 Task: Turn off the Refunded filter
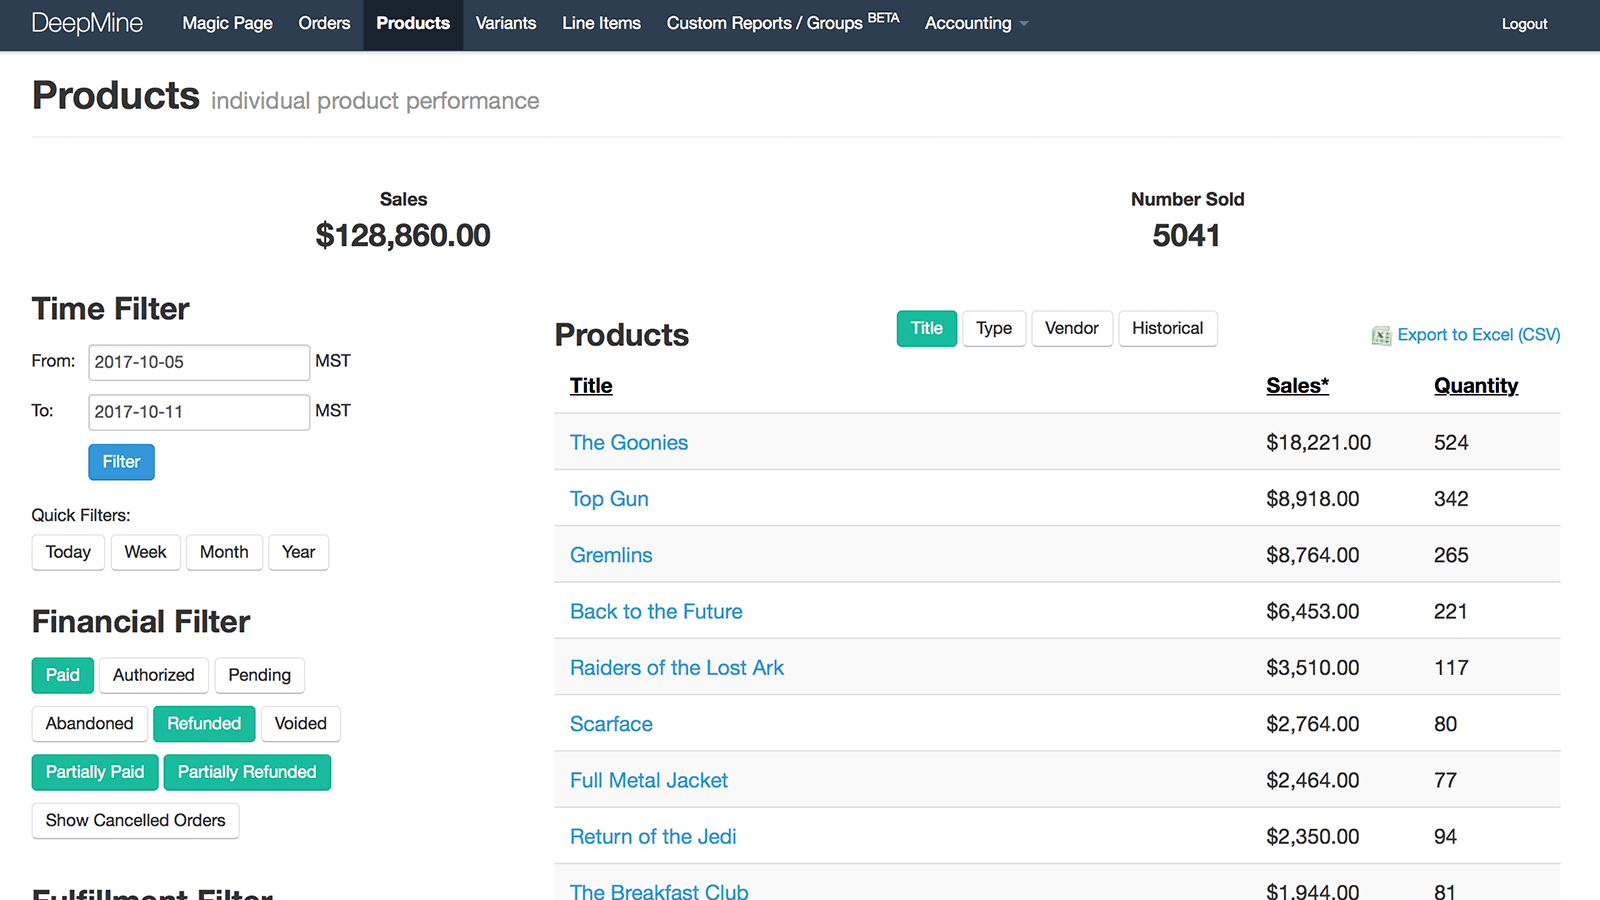click(x=204, y=723)
